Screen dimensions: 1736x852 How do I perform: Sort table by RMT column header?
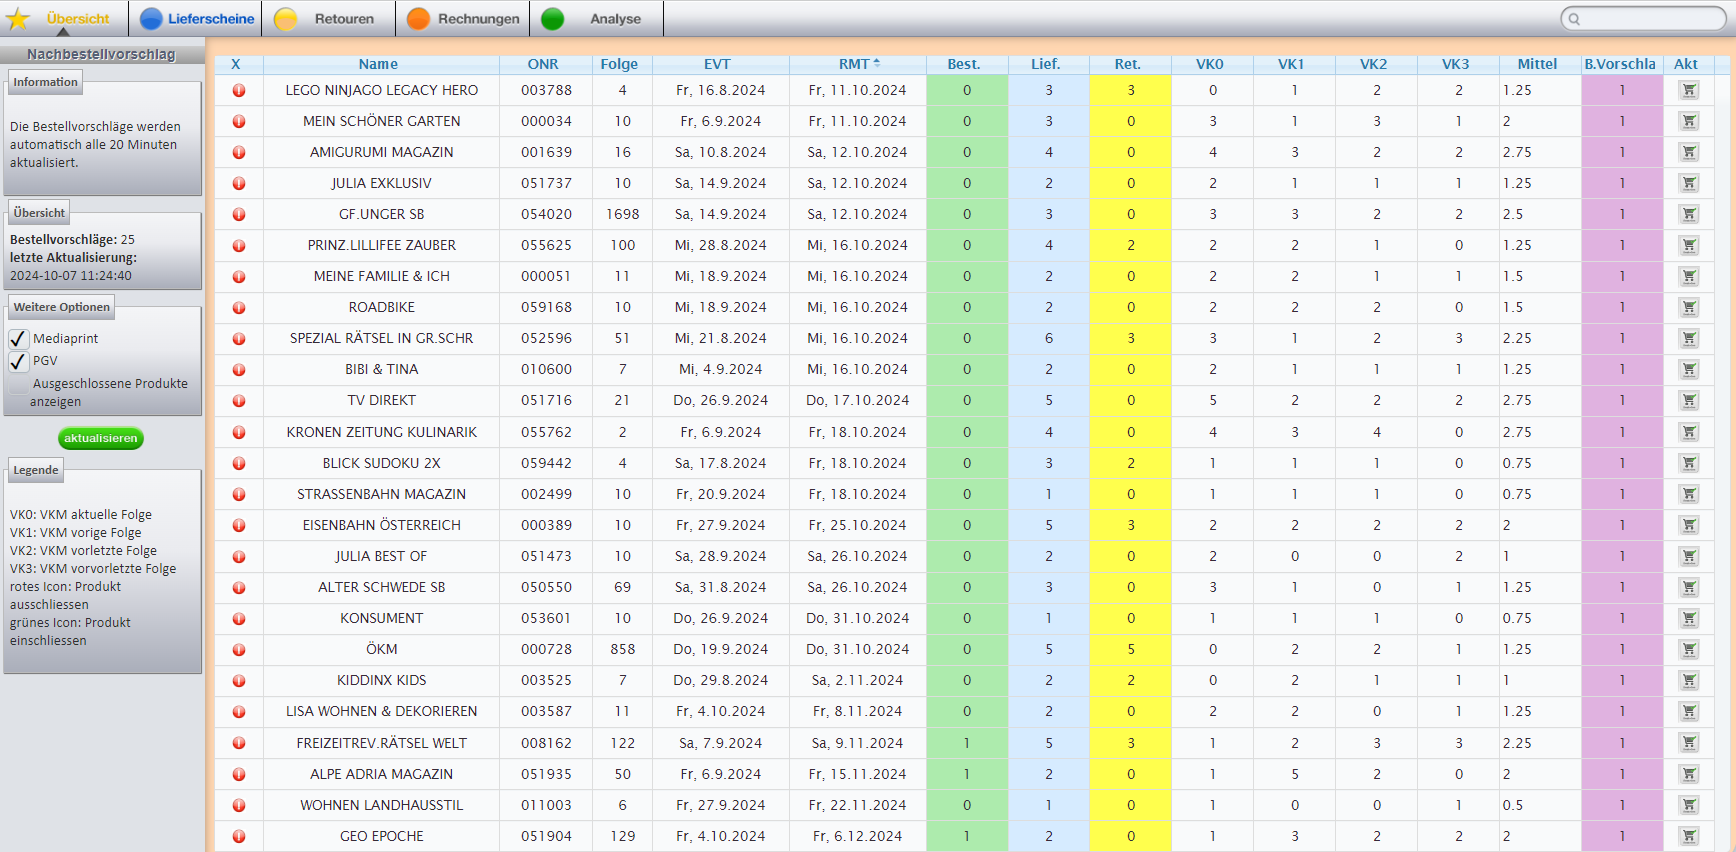point(856,64)
